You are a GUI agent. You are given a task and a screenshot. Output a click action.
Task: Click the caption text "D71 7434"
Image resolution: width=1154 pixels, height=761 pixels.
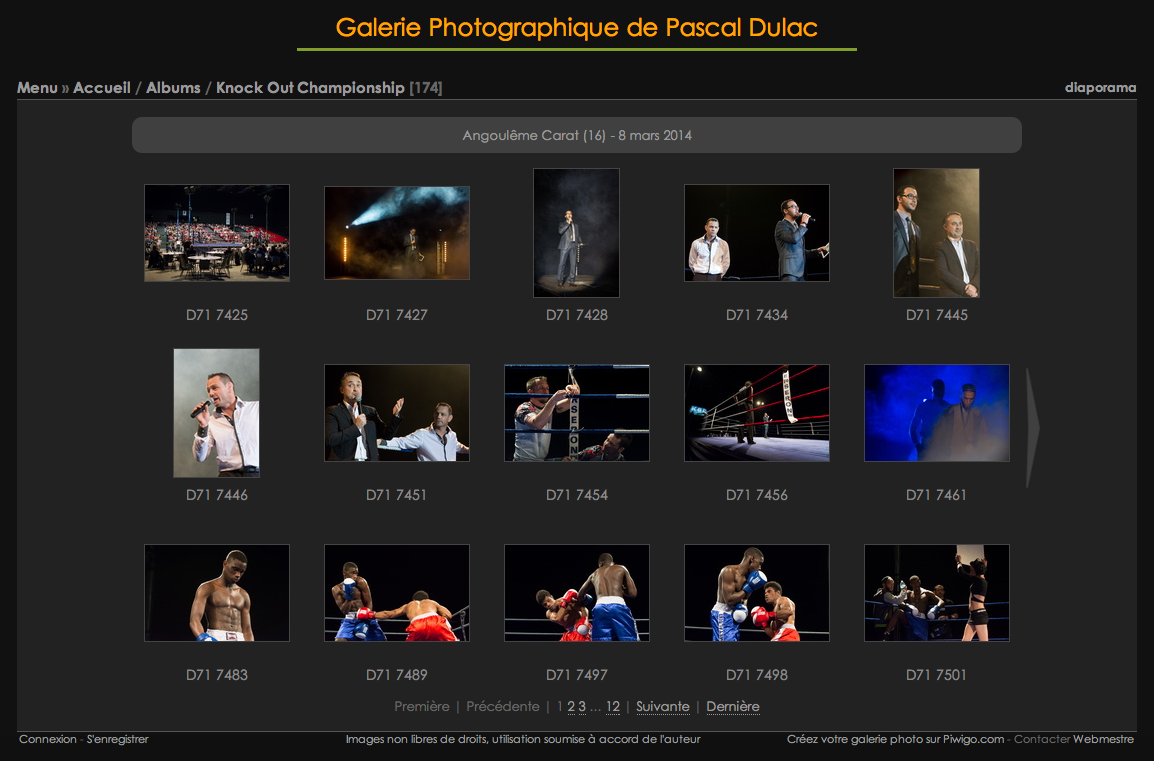pos(757,315)
